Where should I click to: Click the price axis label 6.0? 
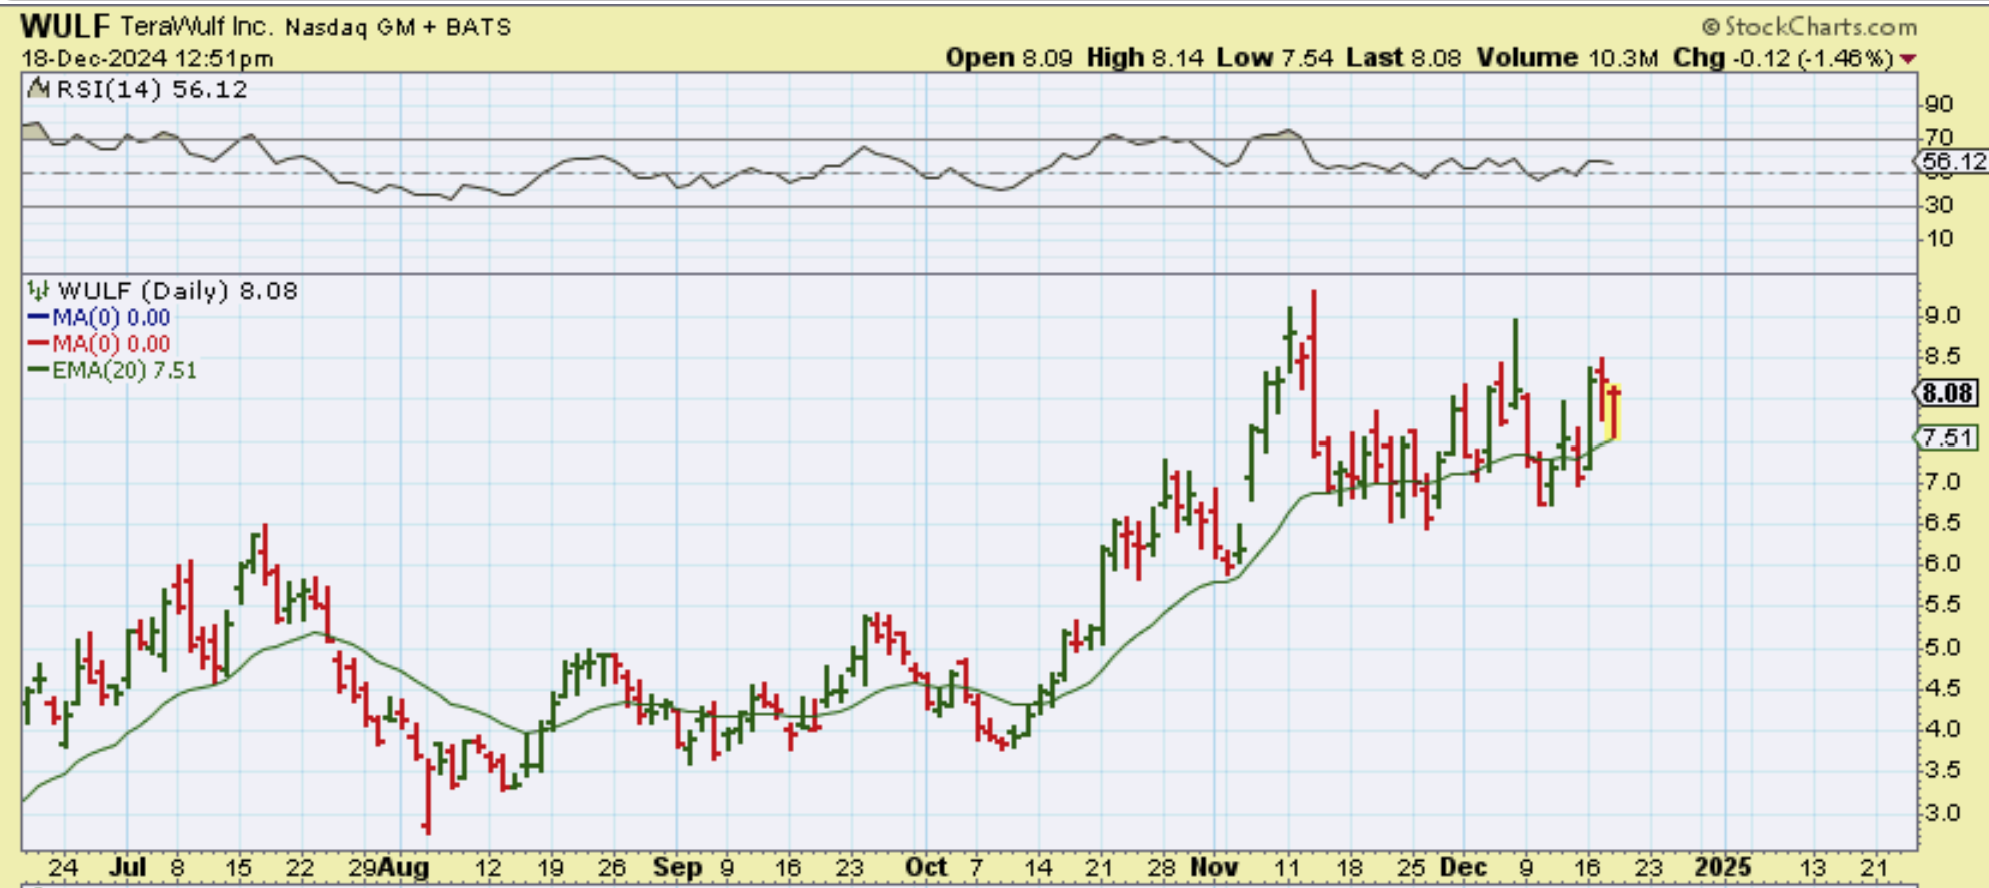pyautogui.click(x=1943, y=564)
